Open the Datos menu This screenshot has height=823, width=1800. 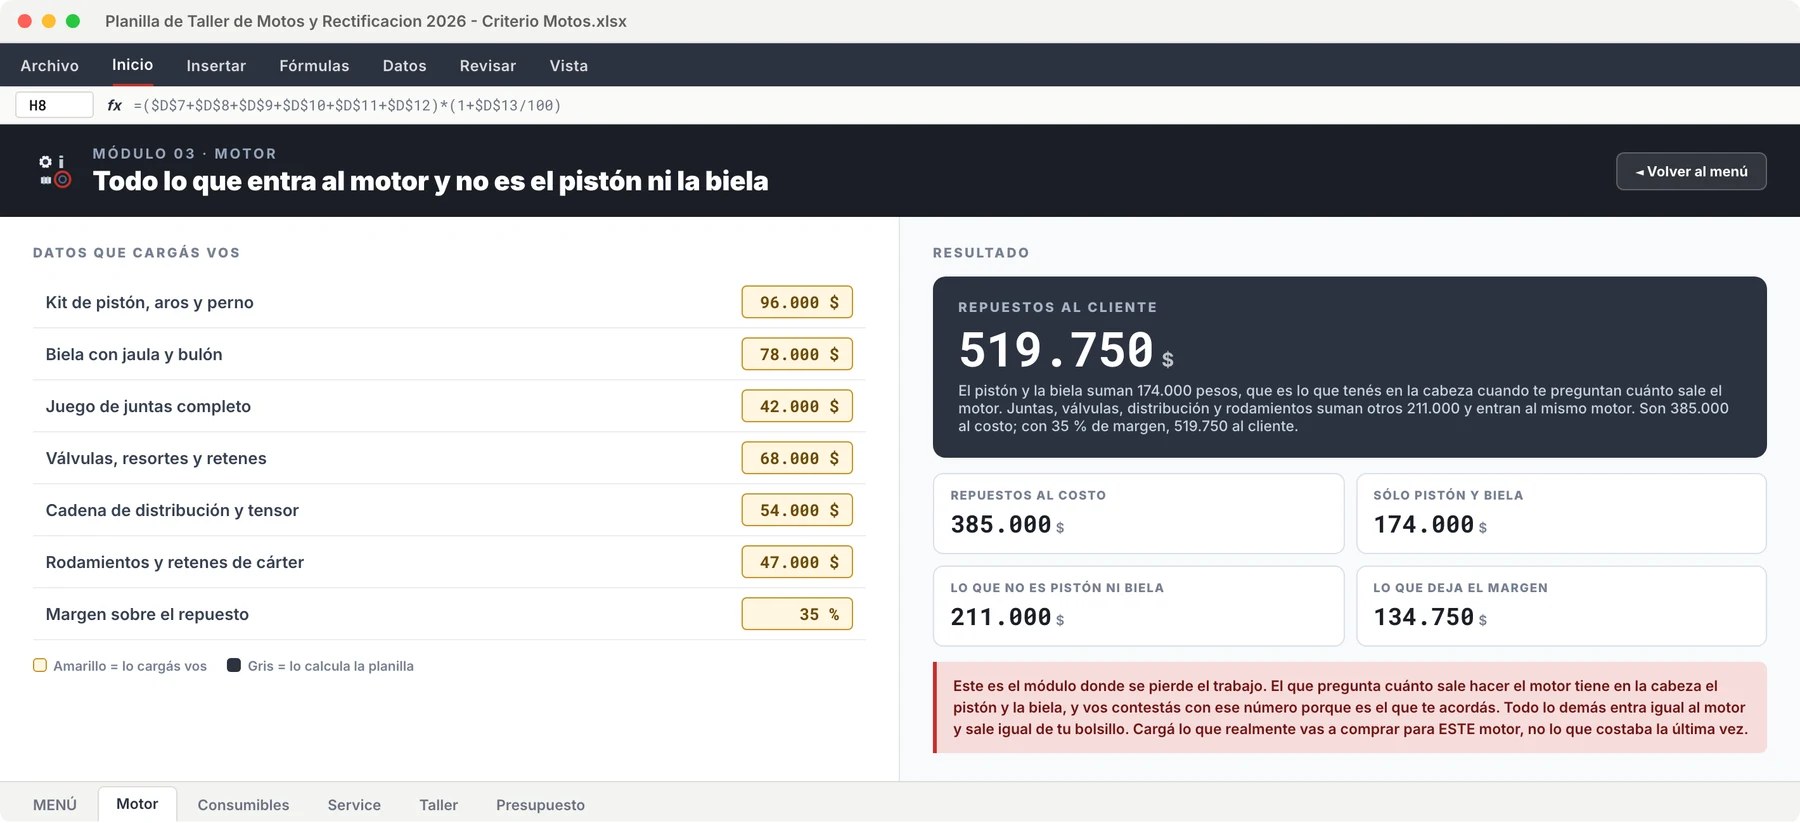pyautogui.click(x=405, y=66)
